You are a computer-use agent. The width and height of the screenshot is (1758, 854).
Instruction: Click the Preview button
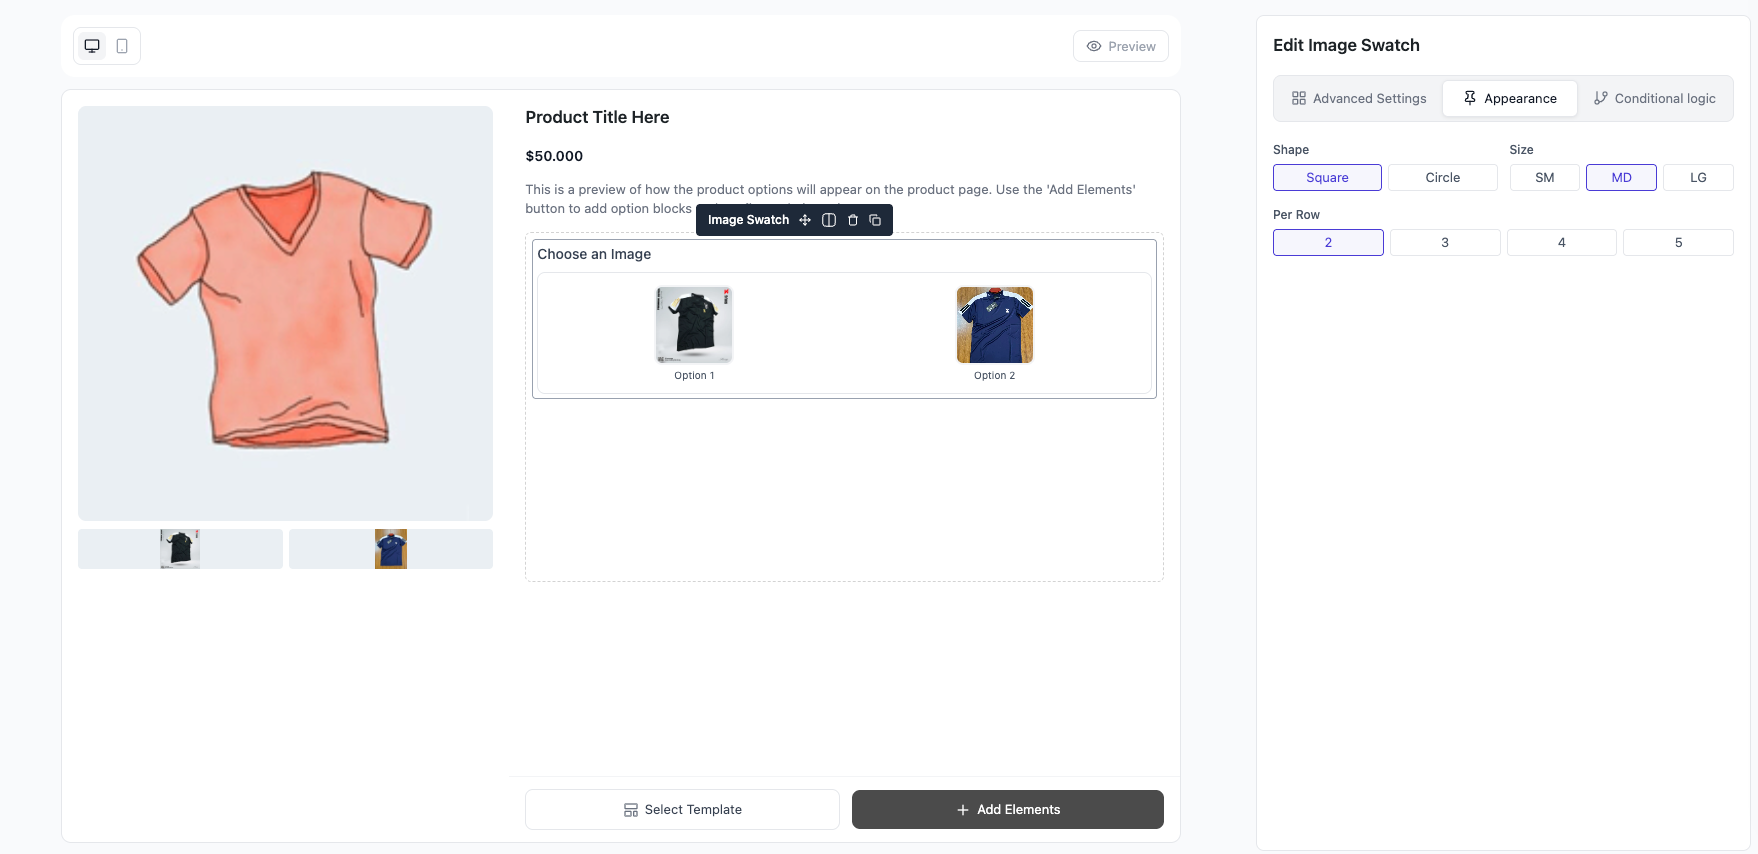pos(1121,46)
